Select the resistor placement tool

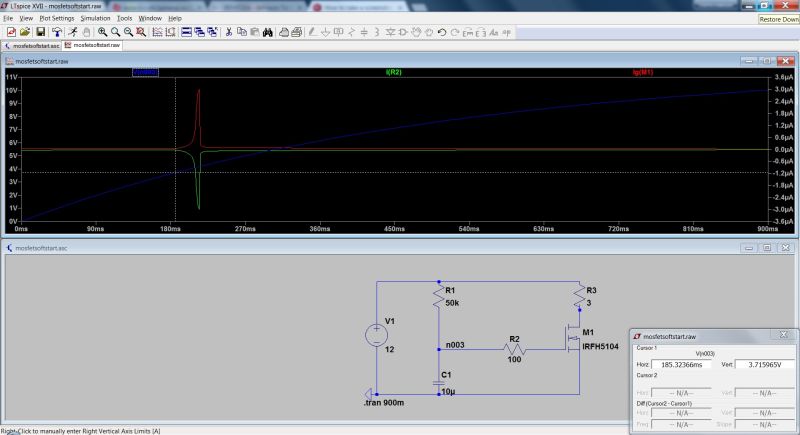351,32
